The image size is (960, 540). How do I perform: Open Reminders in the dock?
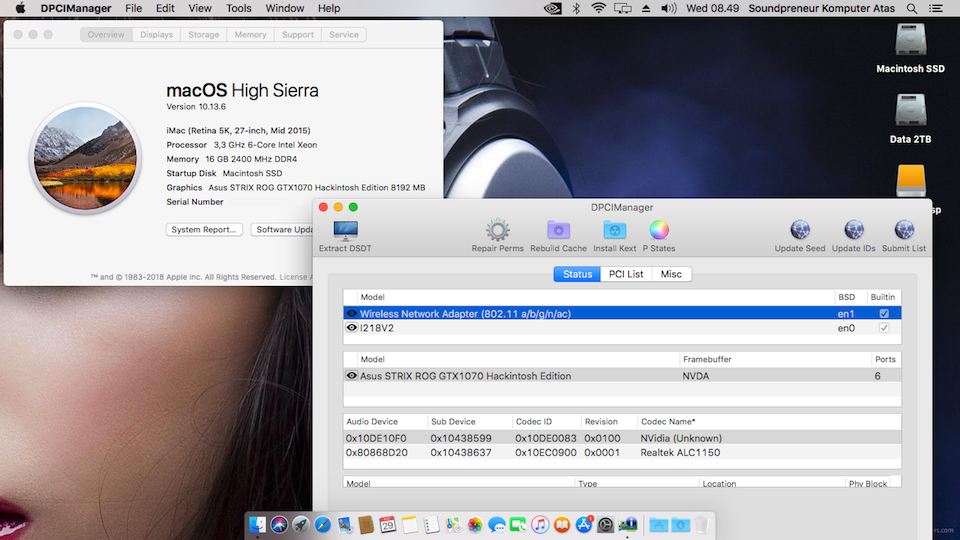432,525
